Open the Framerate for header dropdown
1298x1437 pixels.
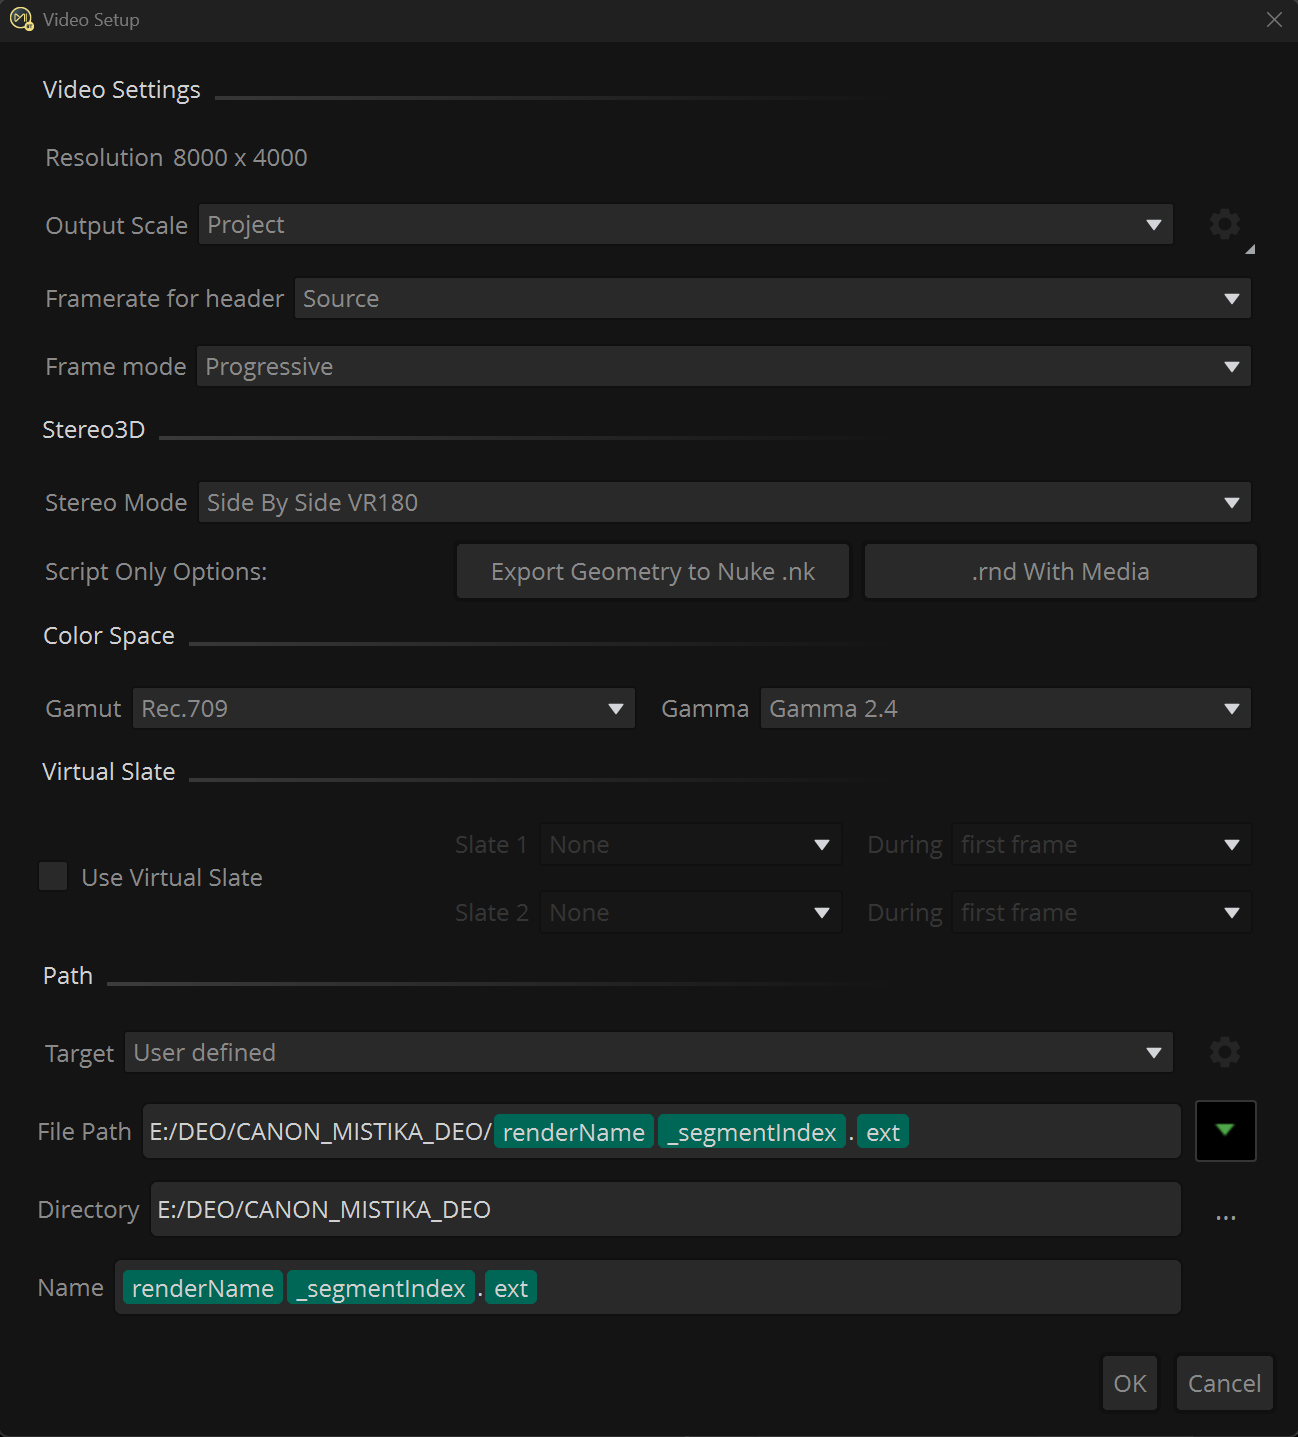772,298
